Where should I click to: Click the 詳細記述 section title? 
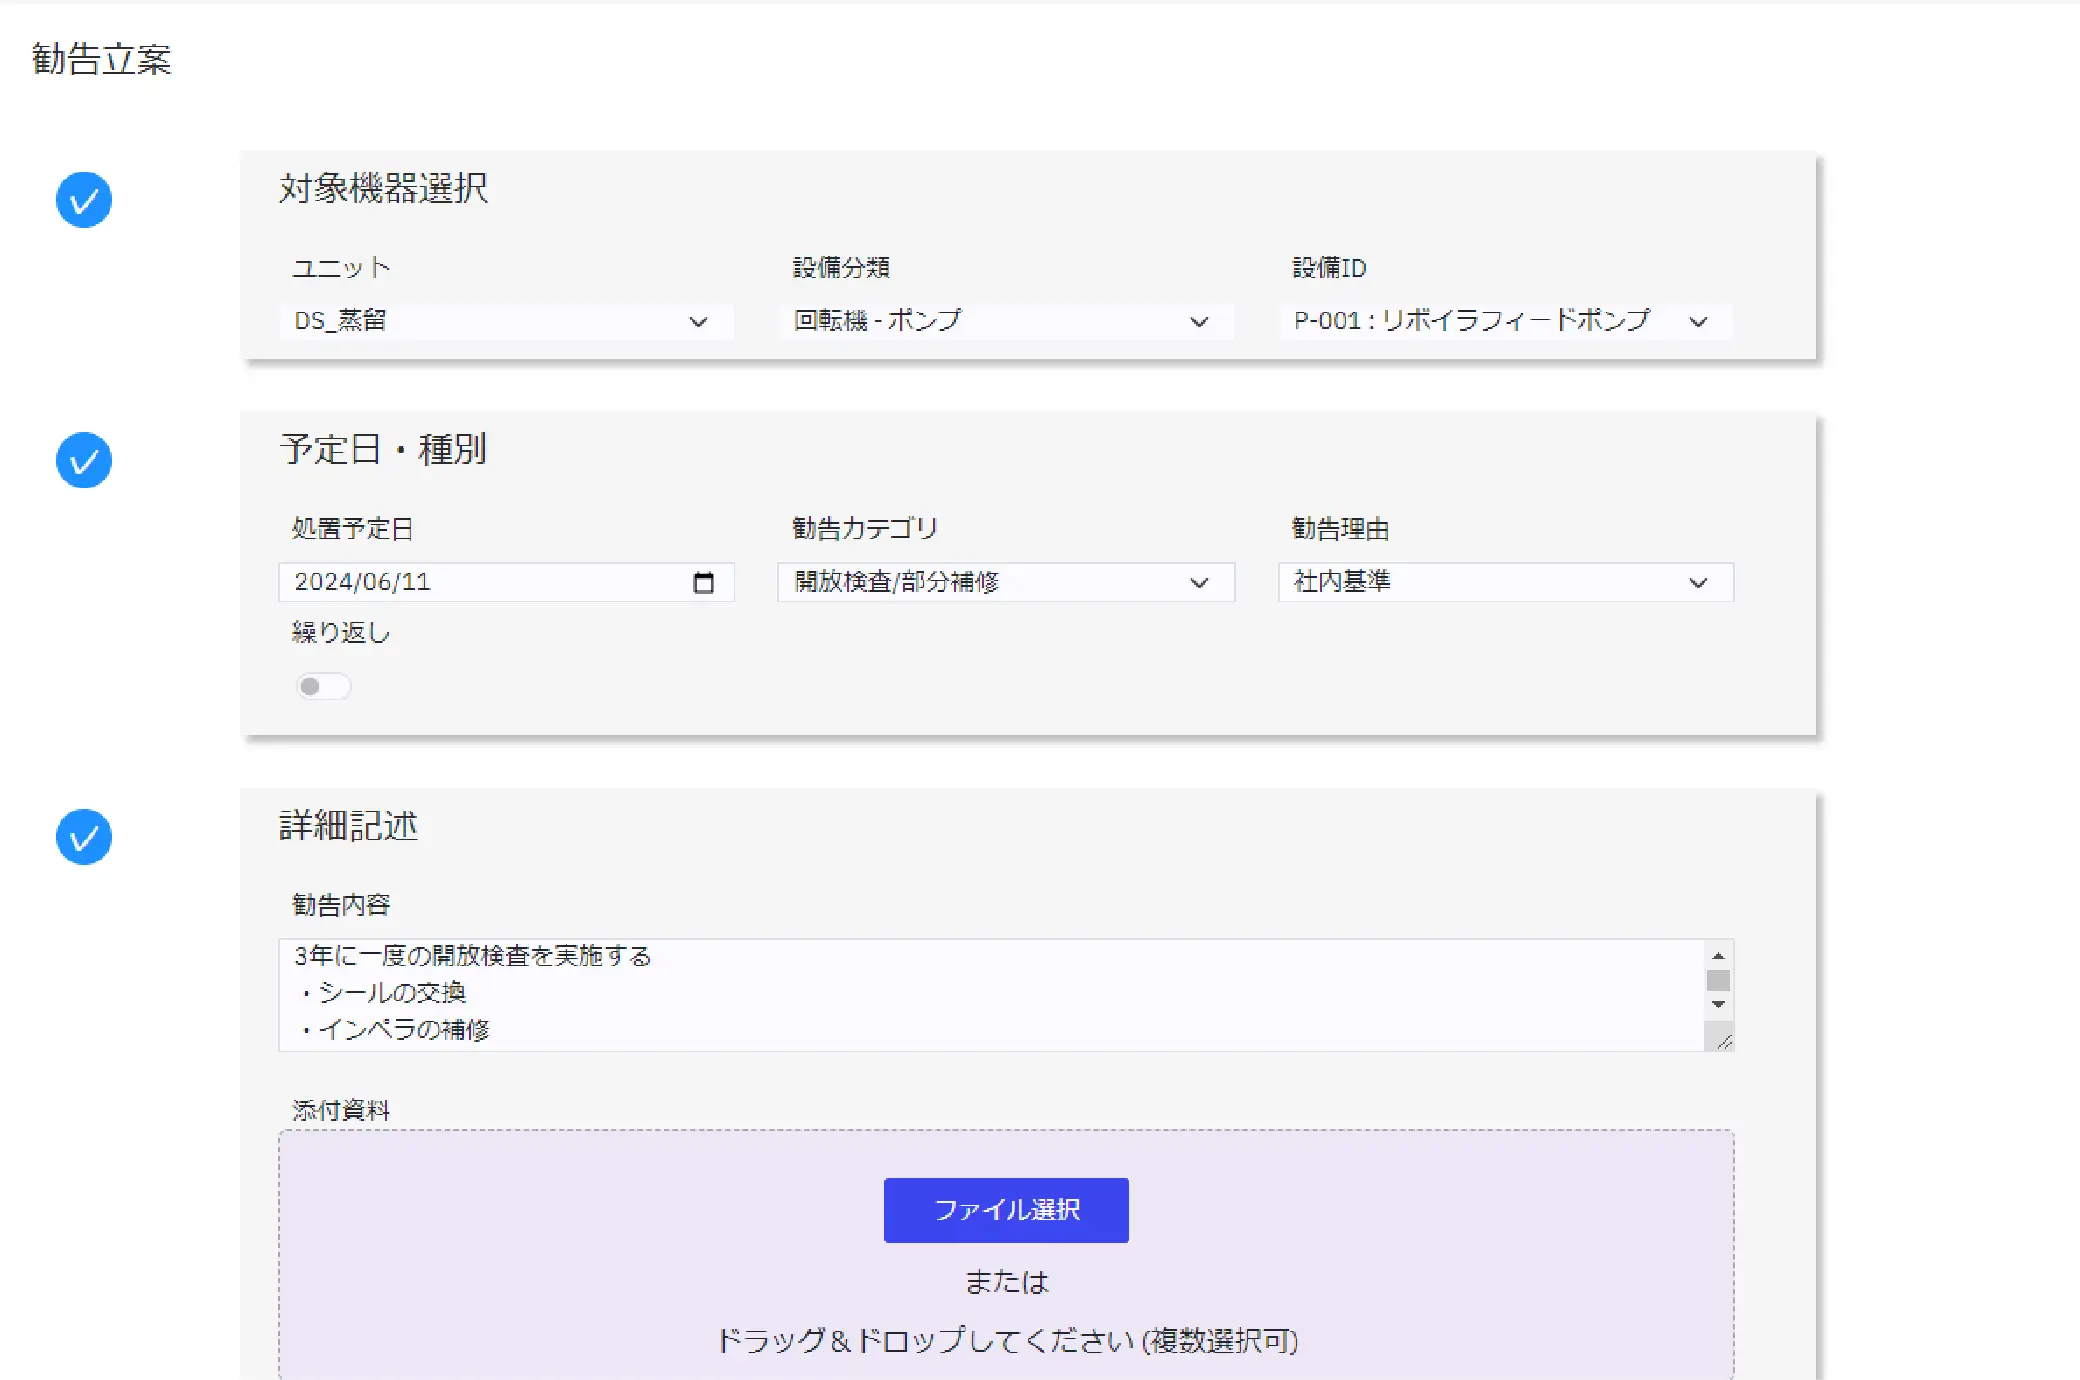click(x=348, y=826)
